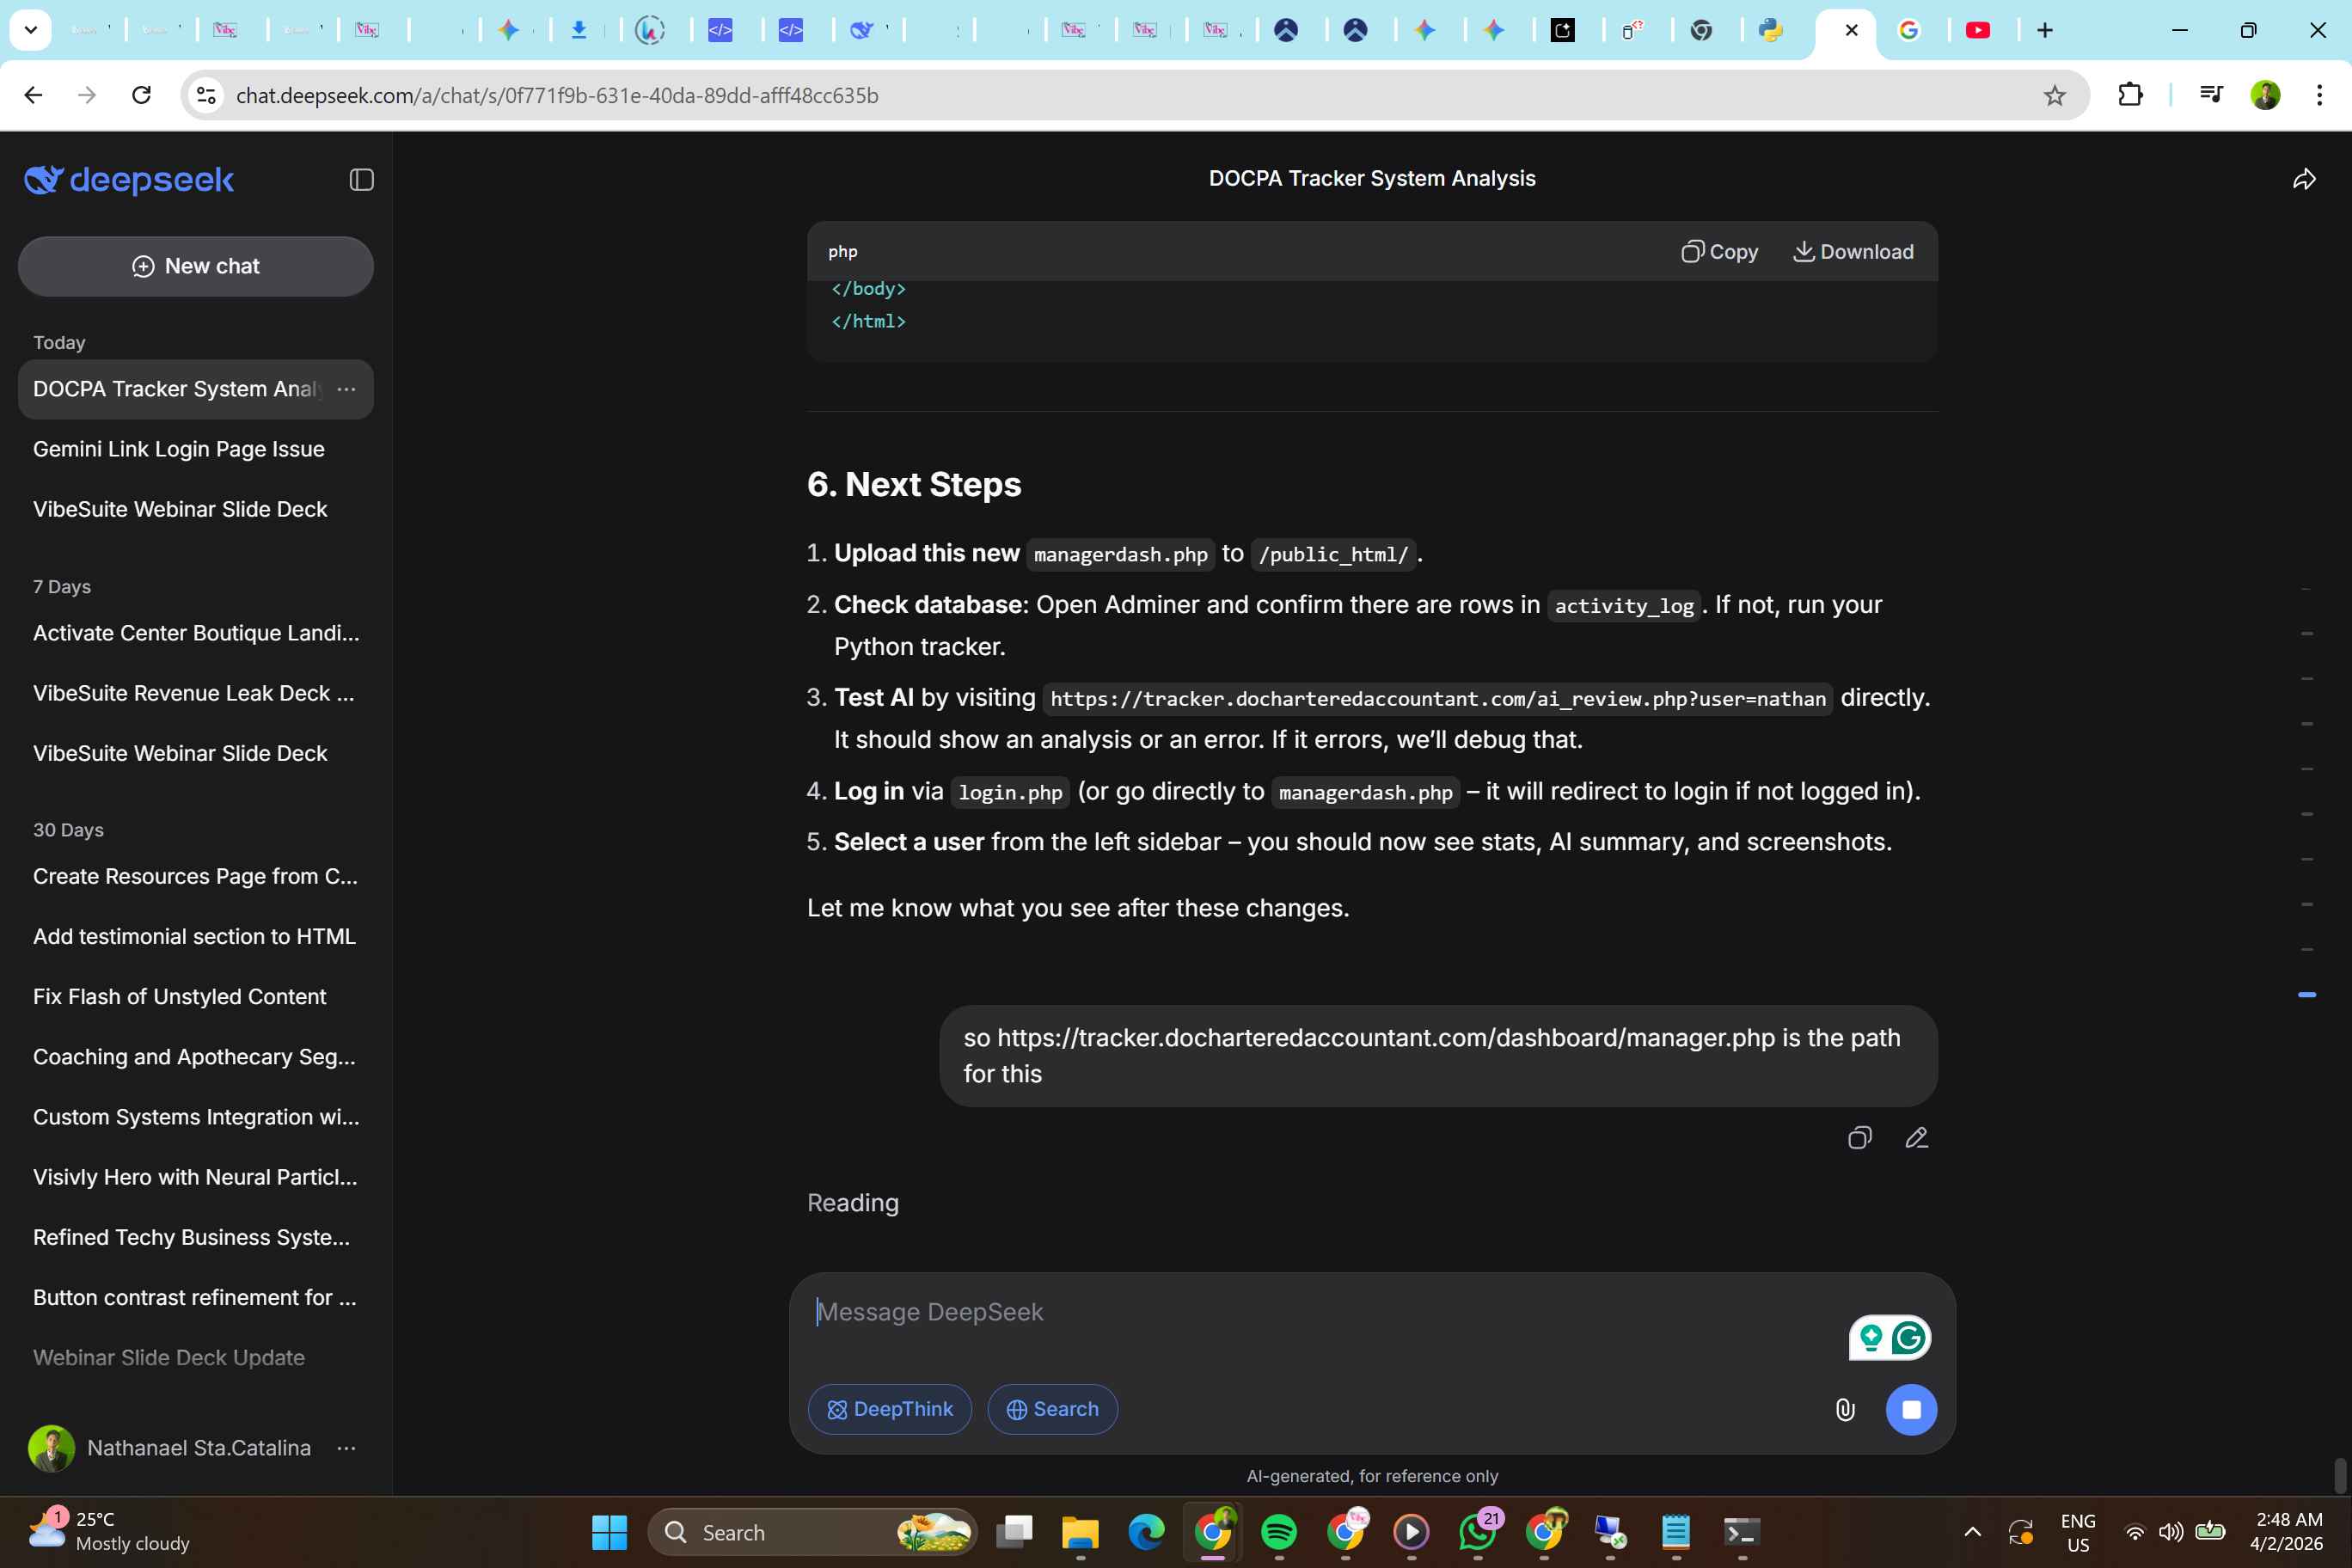Toggle web Search mode
The width and height of the screenshot is (2352, 1568).
tap(1052, 1410)
